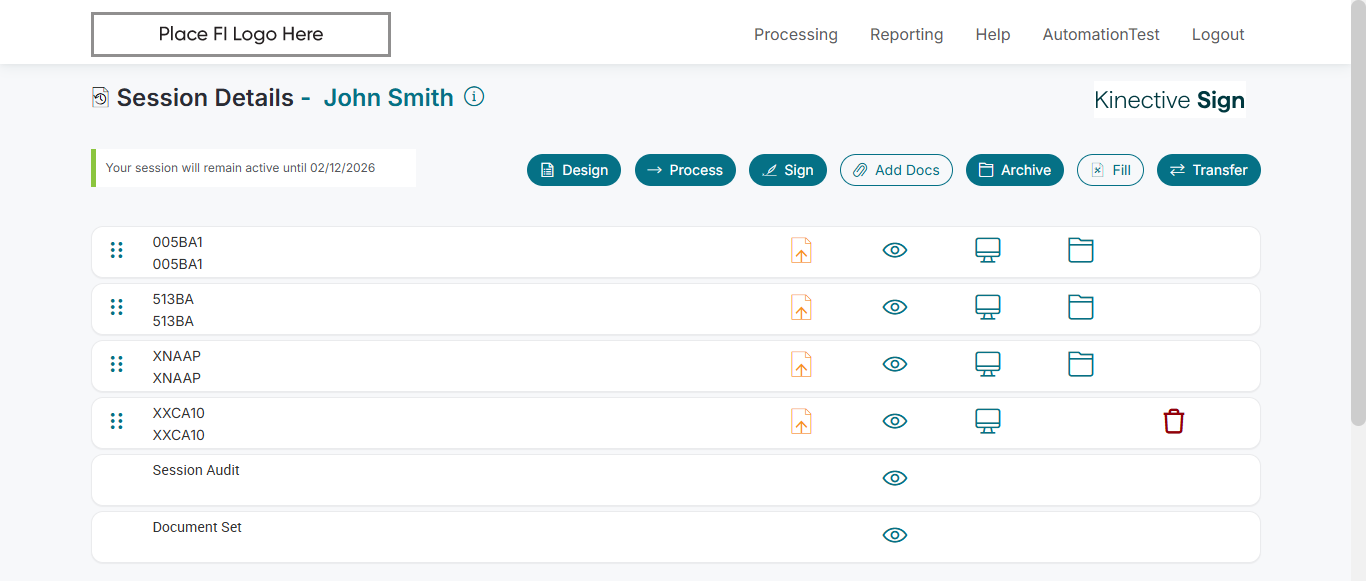Click the eye icon for 513BA

(895, 307)
